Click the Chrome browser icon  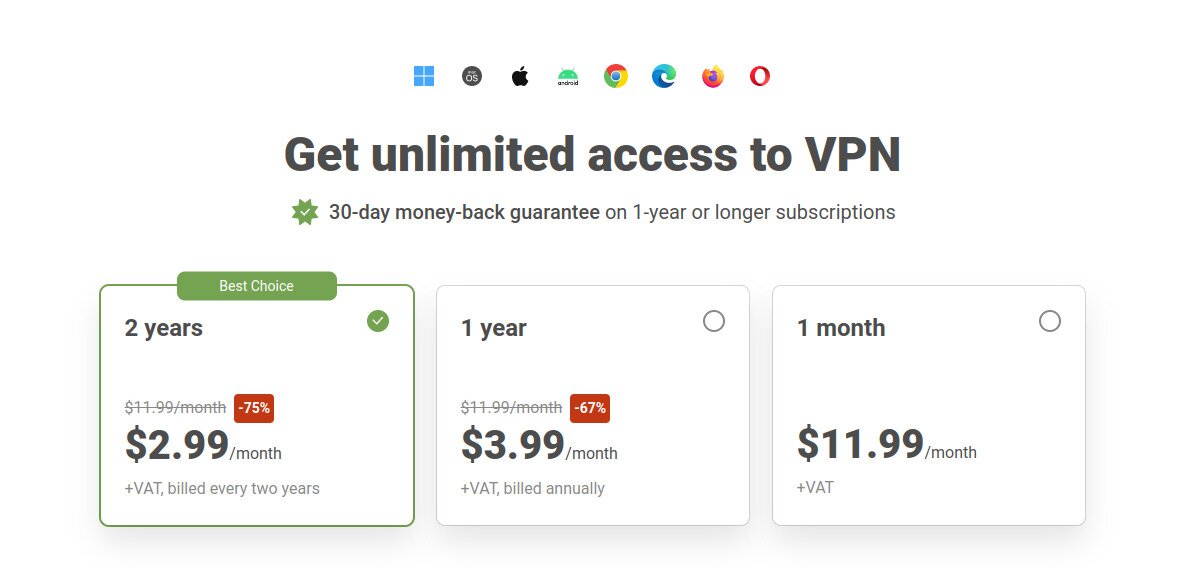tap(616, 76)
